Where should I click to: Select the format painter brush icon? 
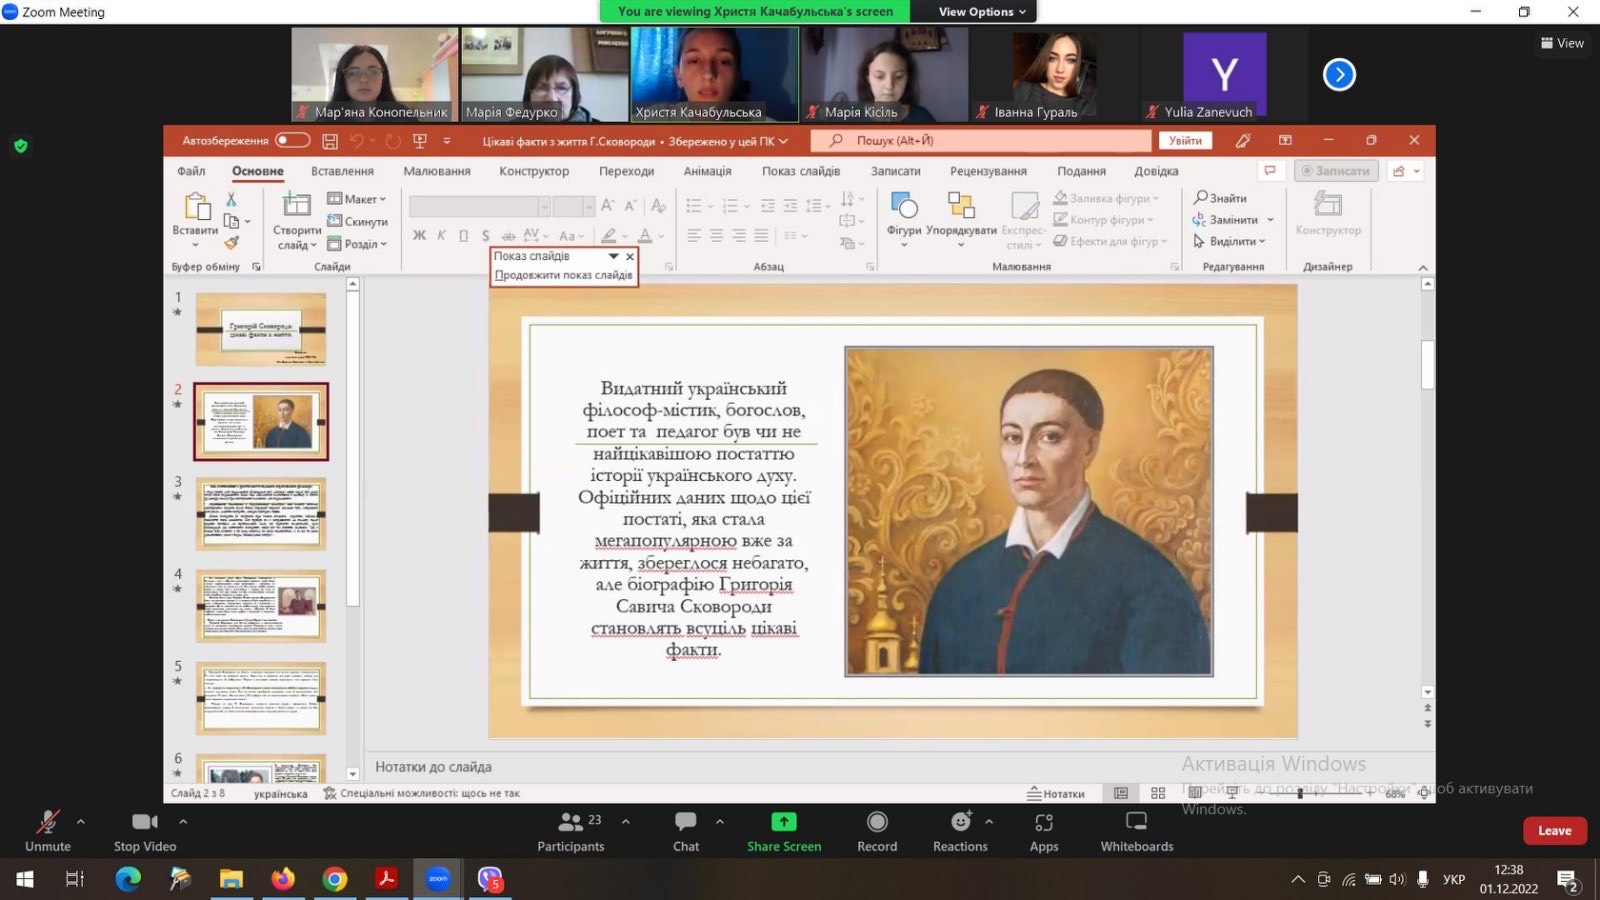(232, 242)
